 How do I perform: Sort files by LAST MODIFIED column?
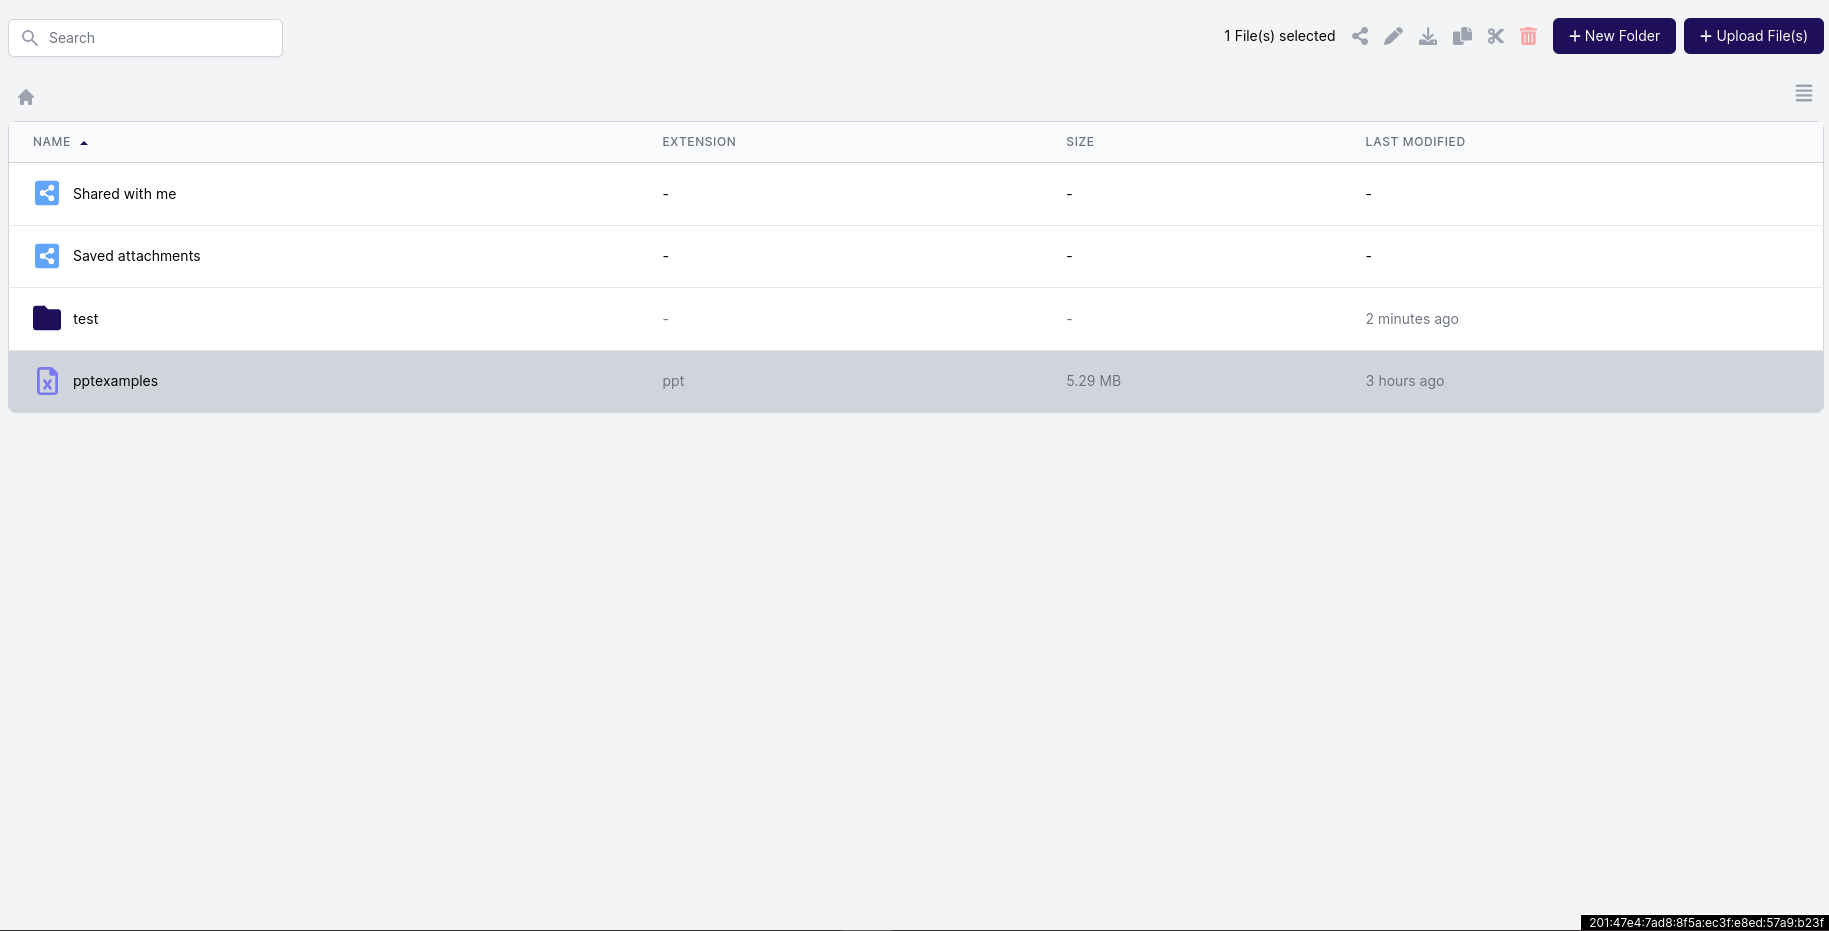1415,142
